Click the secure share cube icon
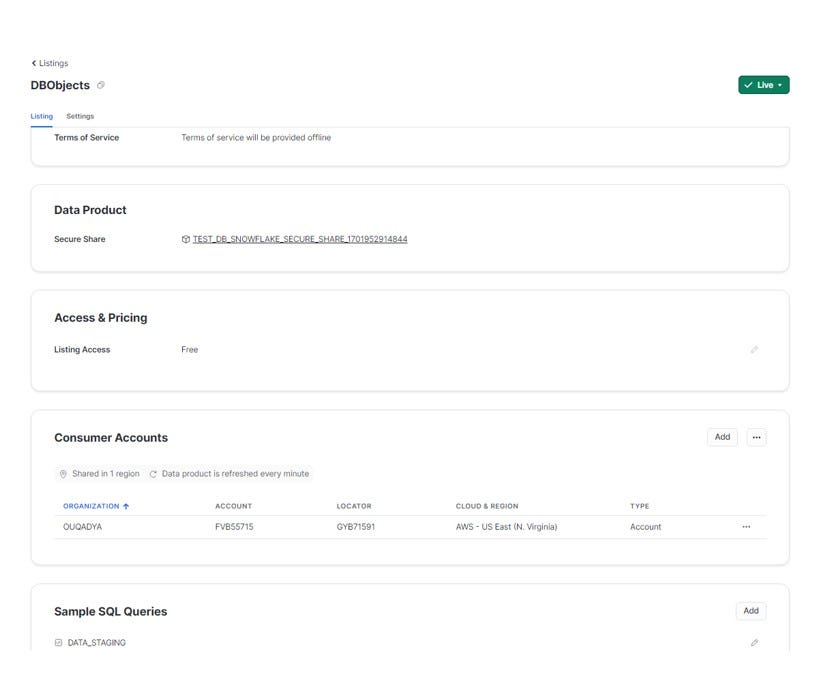Image resolution: width=823 pixels, height=675 pixels. pos(185,239)
